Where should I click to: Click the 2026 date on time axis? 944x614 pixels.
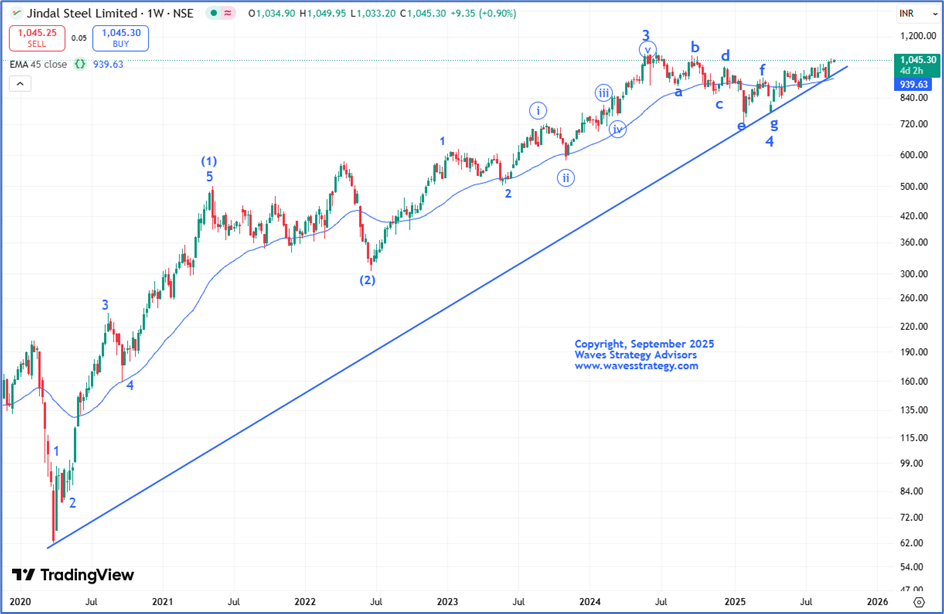[877, 601]
